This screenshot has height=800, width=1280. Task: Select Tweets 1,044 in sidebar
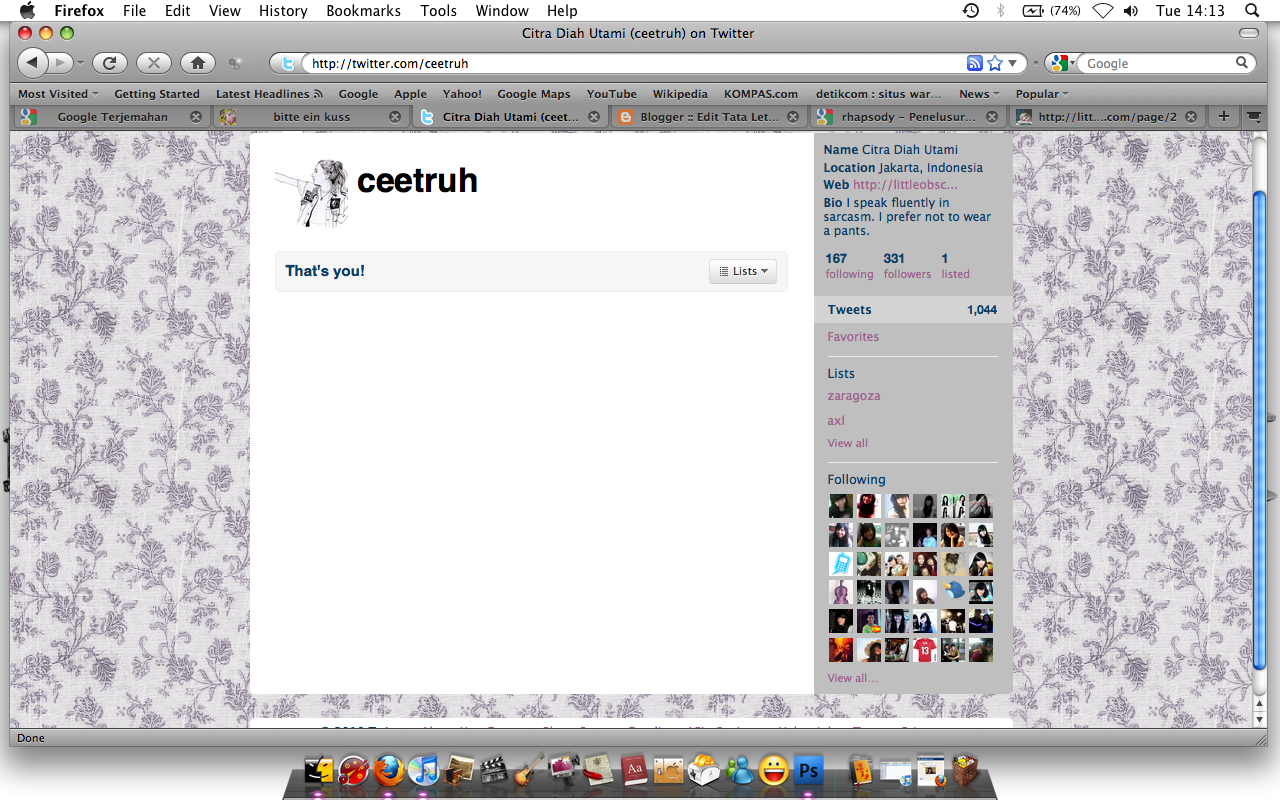coord(912,310)
